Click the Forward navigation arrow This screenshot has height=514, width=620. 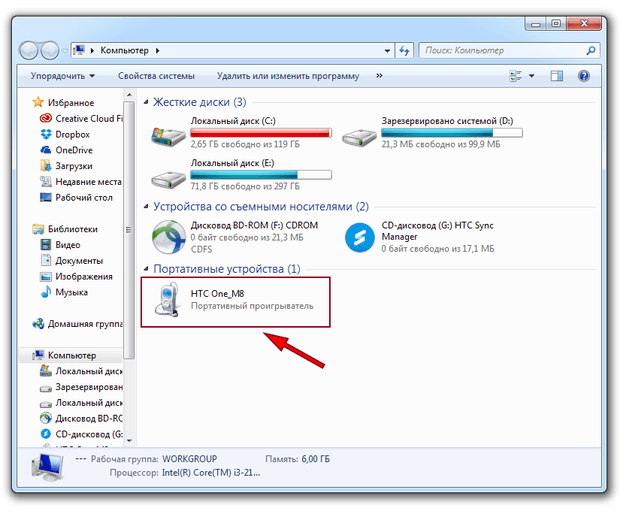[x=50, y=51]
